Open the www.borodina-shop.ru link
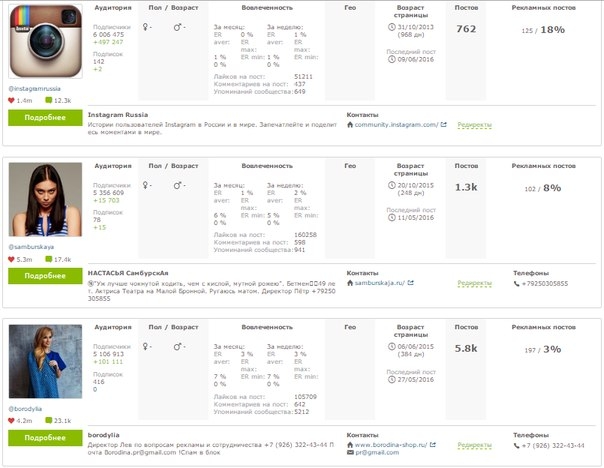Viewport: 604px width, 468px height. (x=391, y=445)
